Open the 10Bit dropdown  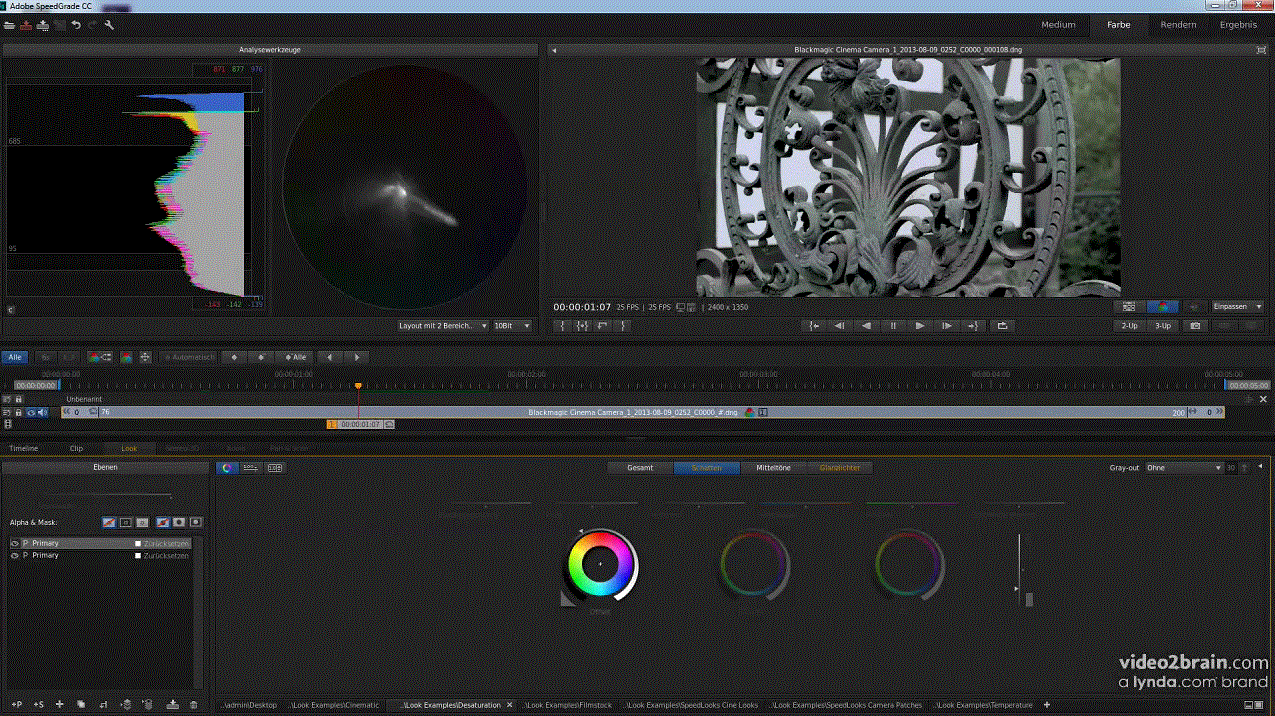[x=511, y=326]
